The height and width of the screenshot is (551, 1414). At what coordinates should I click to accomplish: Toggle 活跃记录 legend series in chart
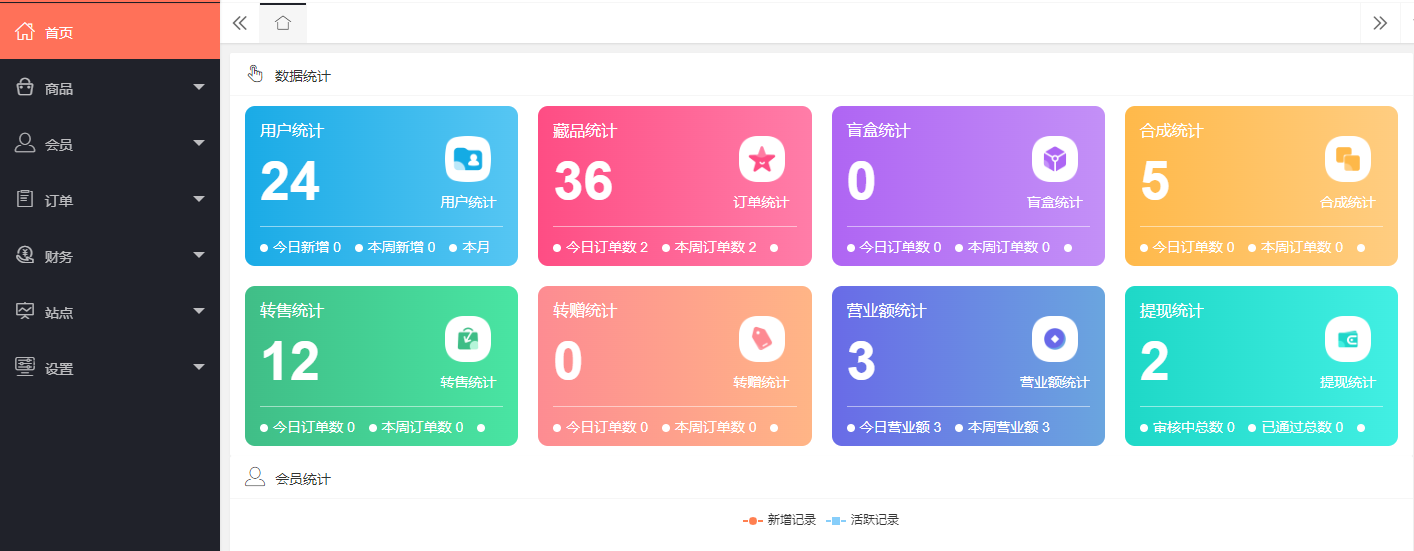point(863,520)
